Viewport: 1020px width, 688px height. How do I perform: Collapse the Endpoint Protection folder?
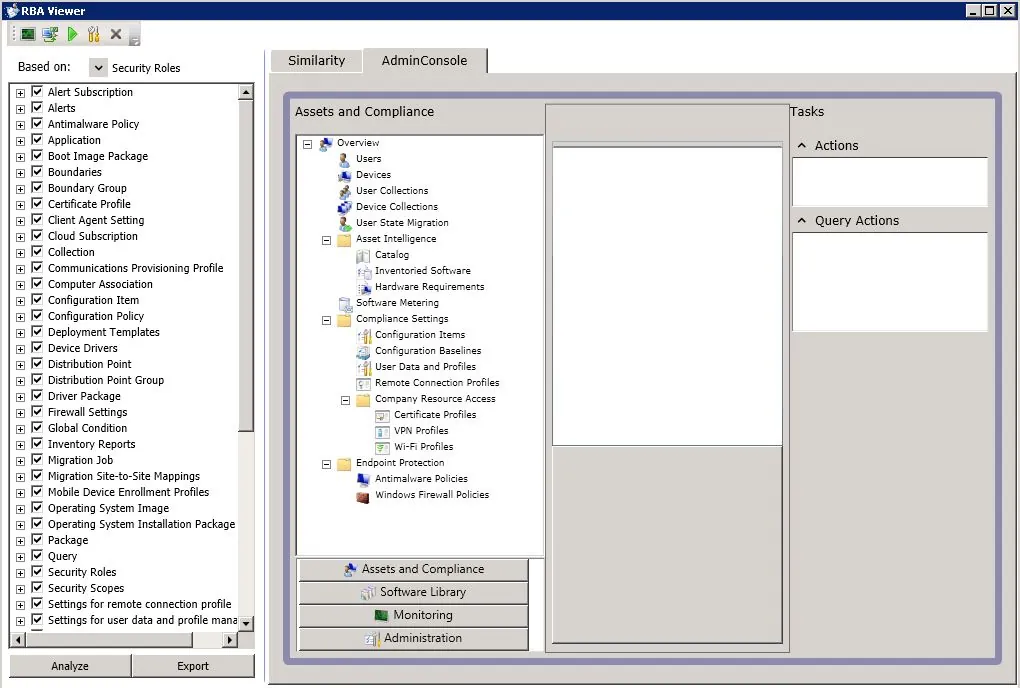327,464
